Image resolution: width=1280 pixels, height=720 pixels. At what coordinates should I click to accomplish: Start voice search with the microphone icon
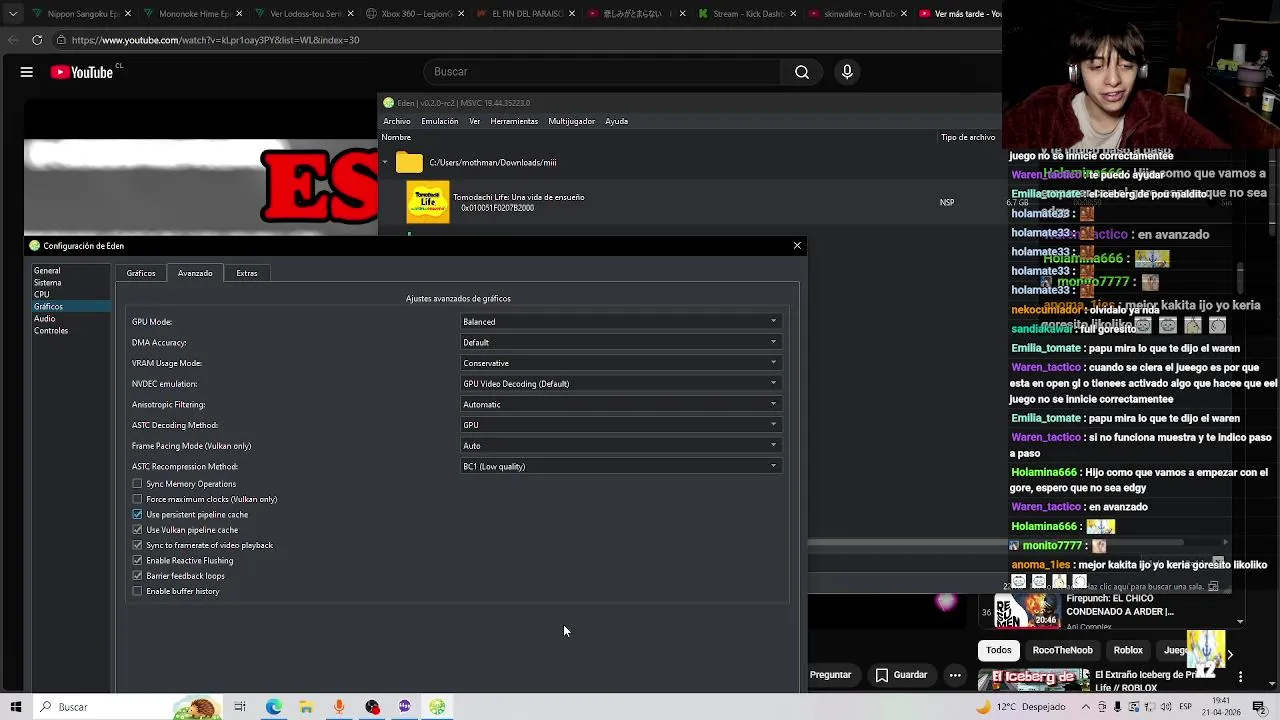[847, 72]
